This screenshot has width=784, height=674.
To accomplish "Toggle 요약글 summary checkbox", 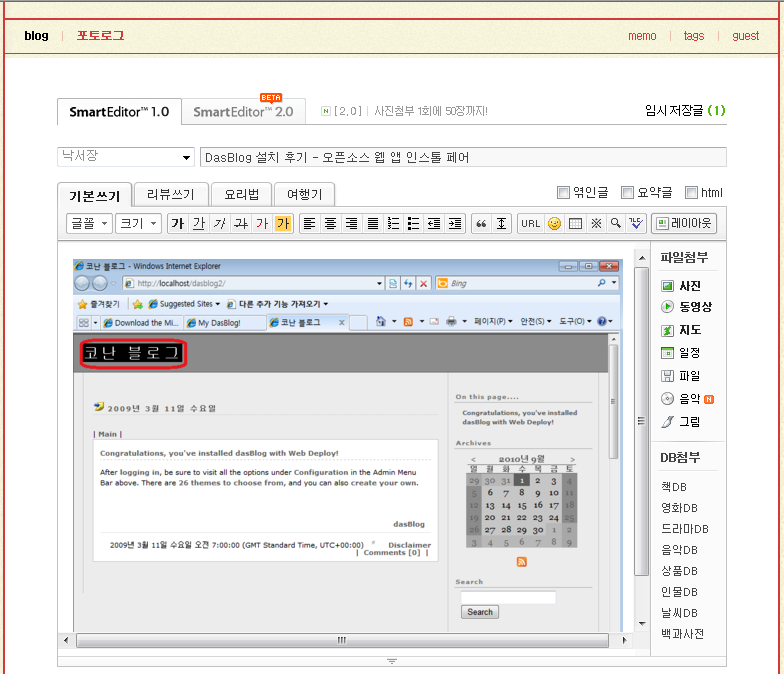I will (628, 192).
